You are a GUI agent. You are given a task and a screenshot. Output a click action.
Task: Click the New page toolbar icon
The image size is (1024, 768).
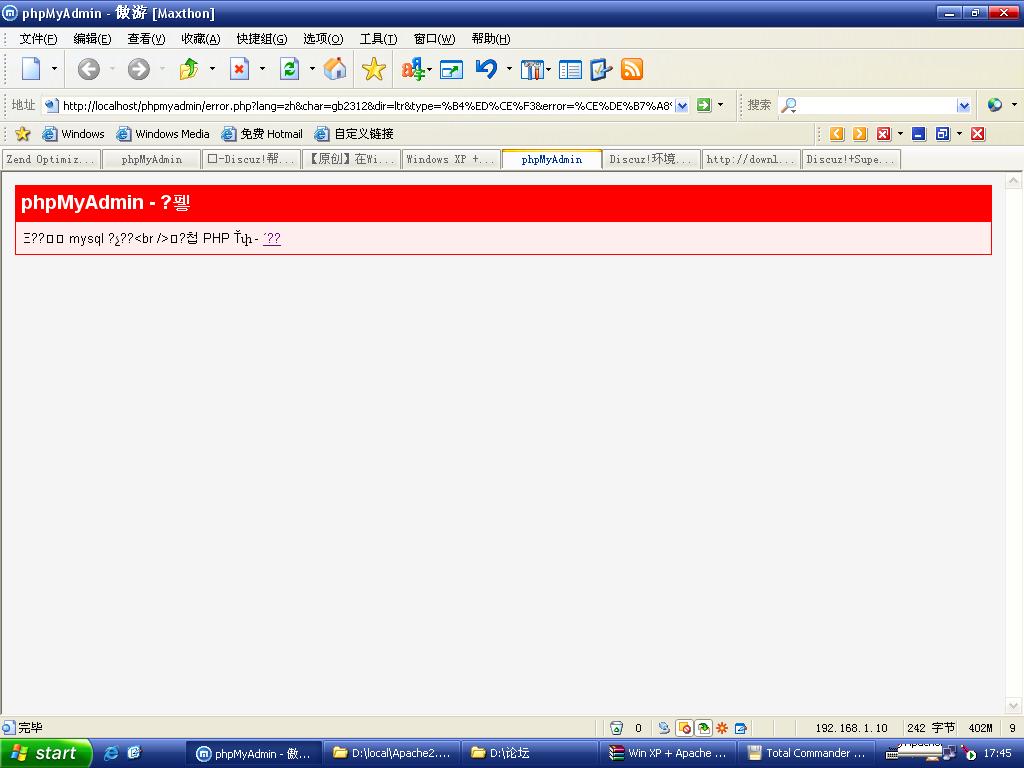coord(31,69)
